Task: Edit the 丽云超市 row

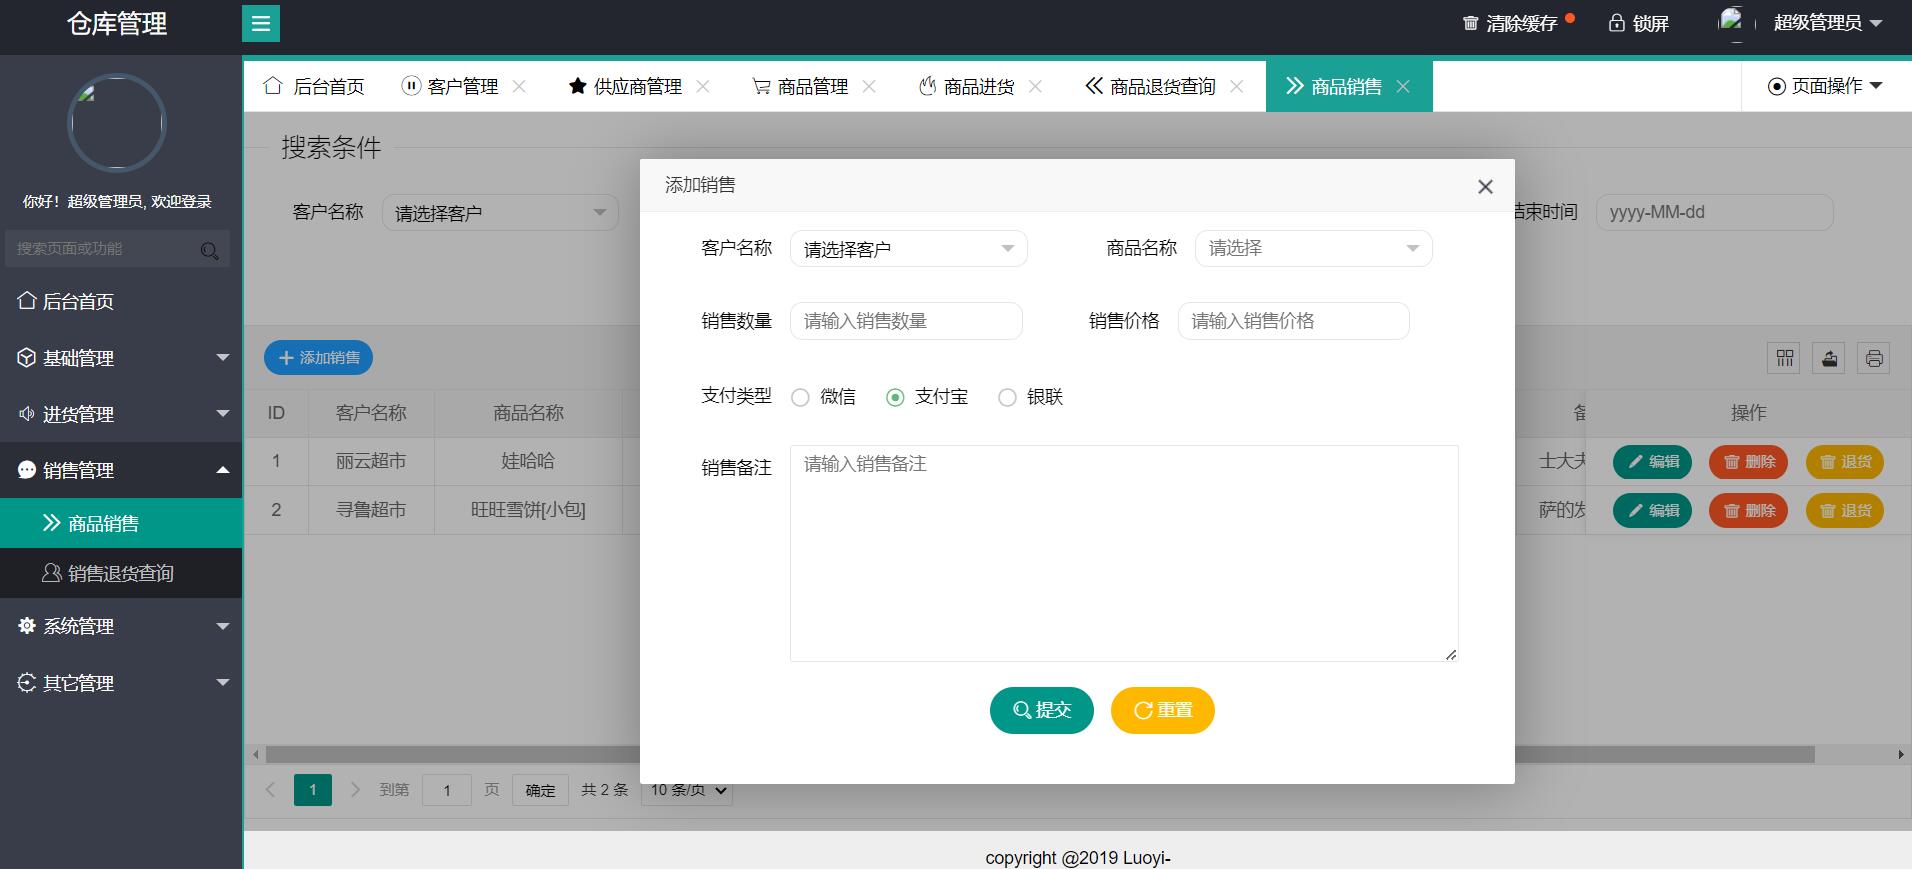Action: coord(1652,461)
